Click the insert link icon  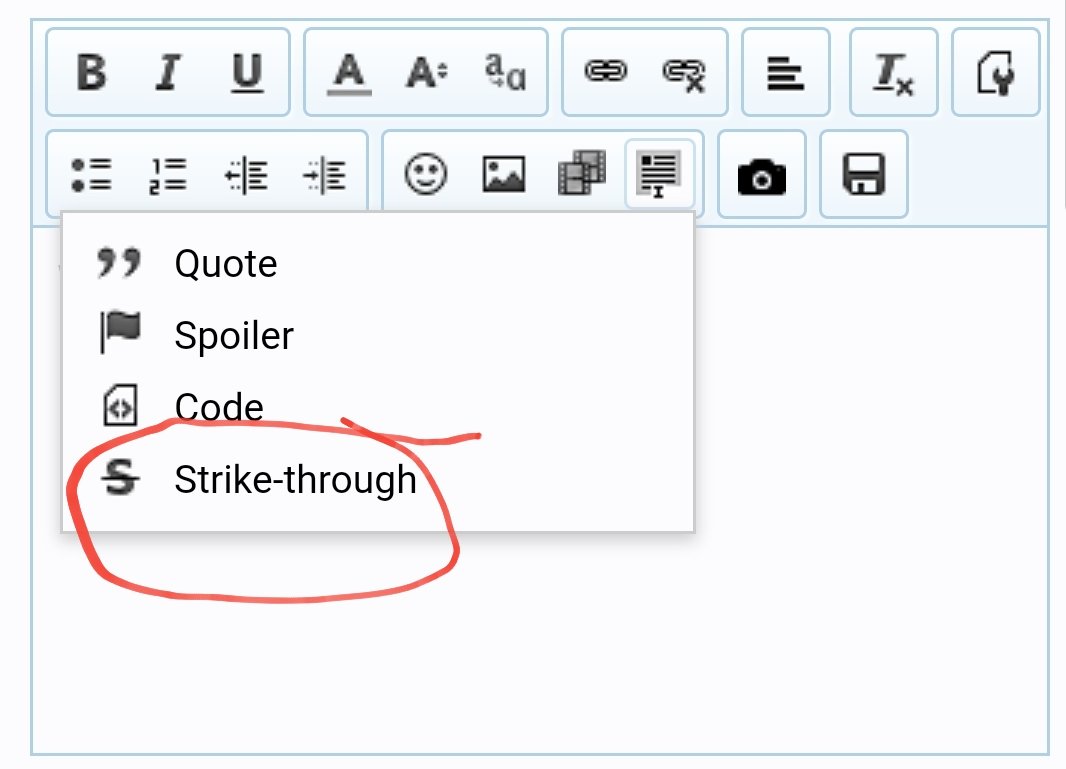(606, 71)
